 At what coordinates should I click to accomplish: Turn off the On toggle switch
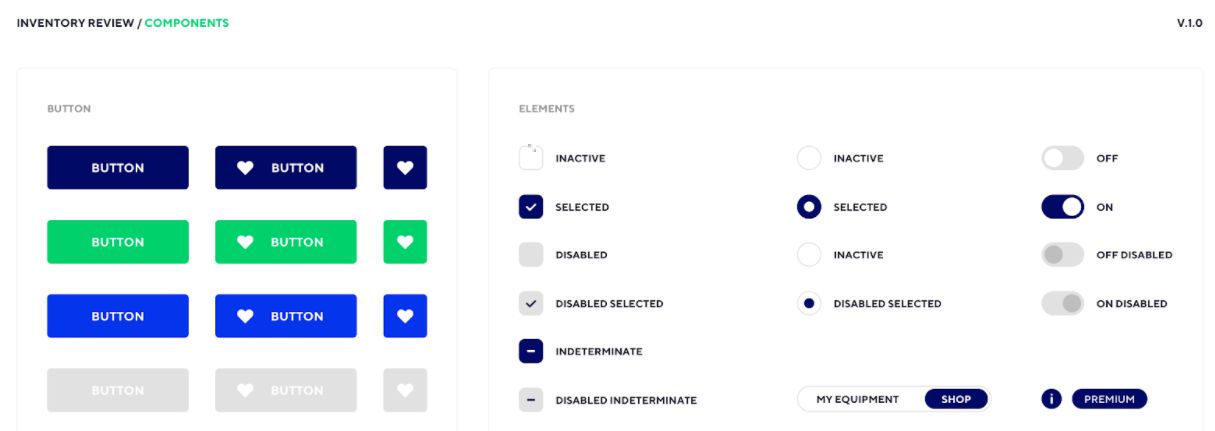click(1062, 207)
